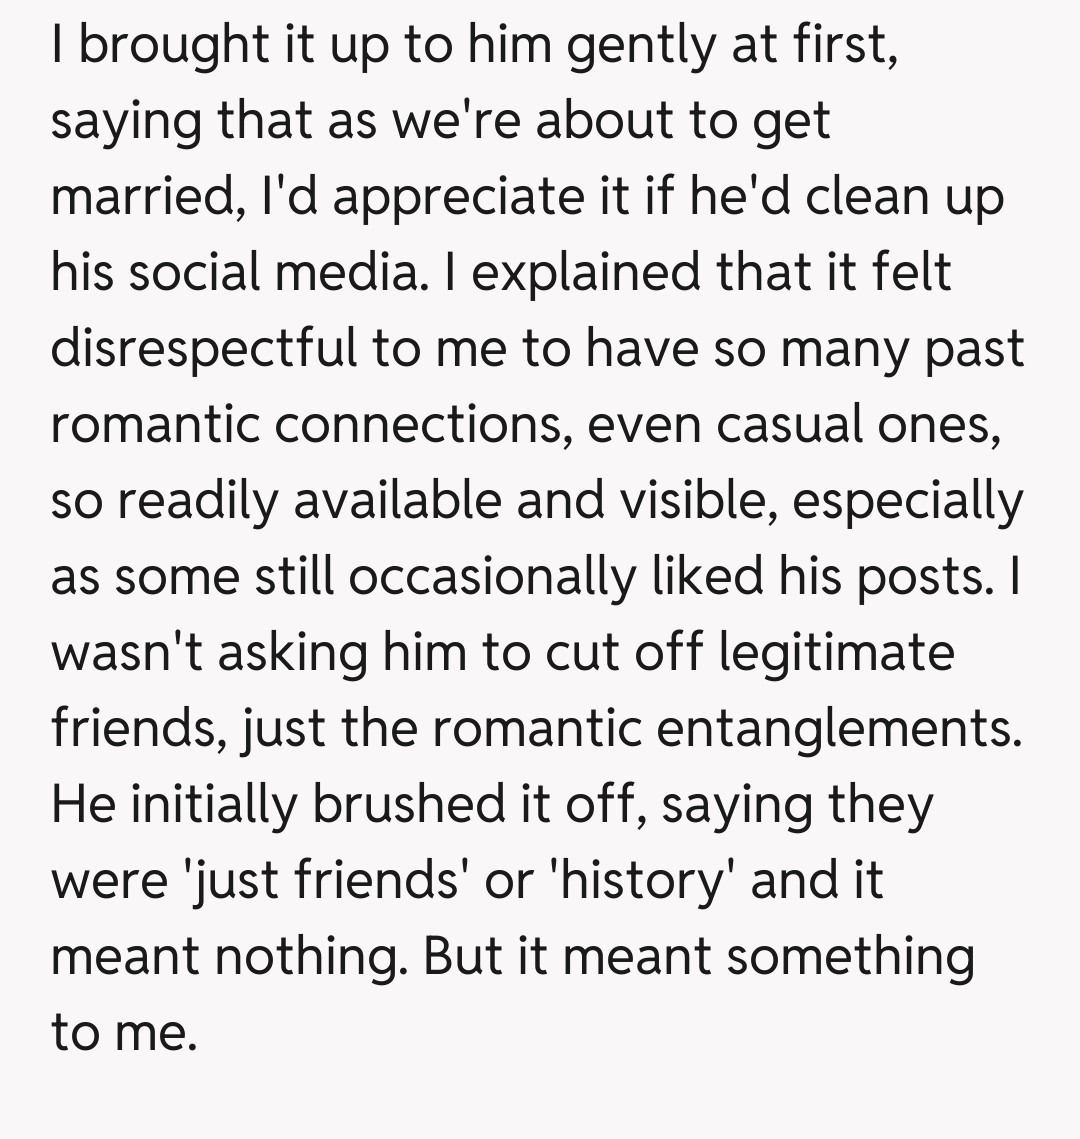Click the word "especially"

click(908, 500)
